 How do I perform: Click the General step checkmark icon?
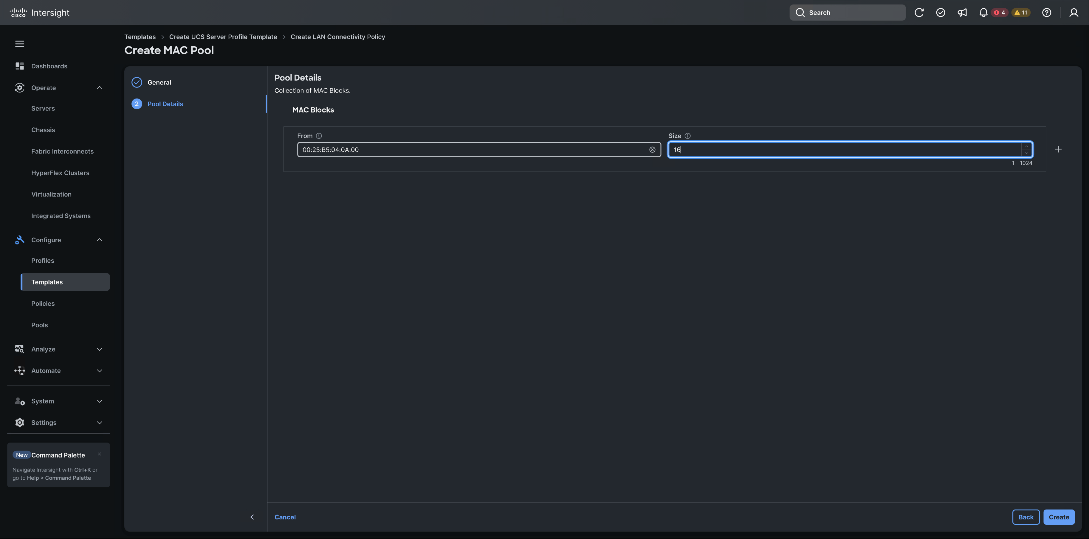coord(137,82)
